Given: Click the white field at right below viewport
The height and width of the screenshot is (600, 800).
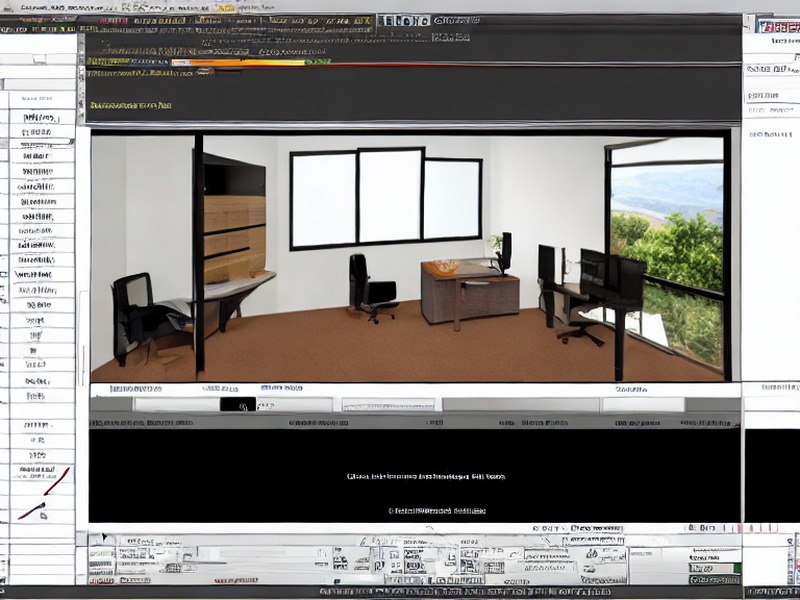Looking at the screenshot, I should coord(643,405).
